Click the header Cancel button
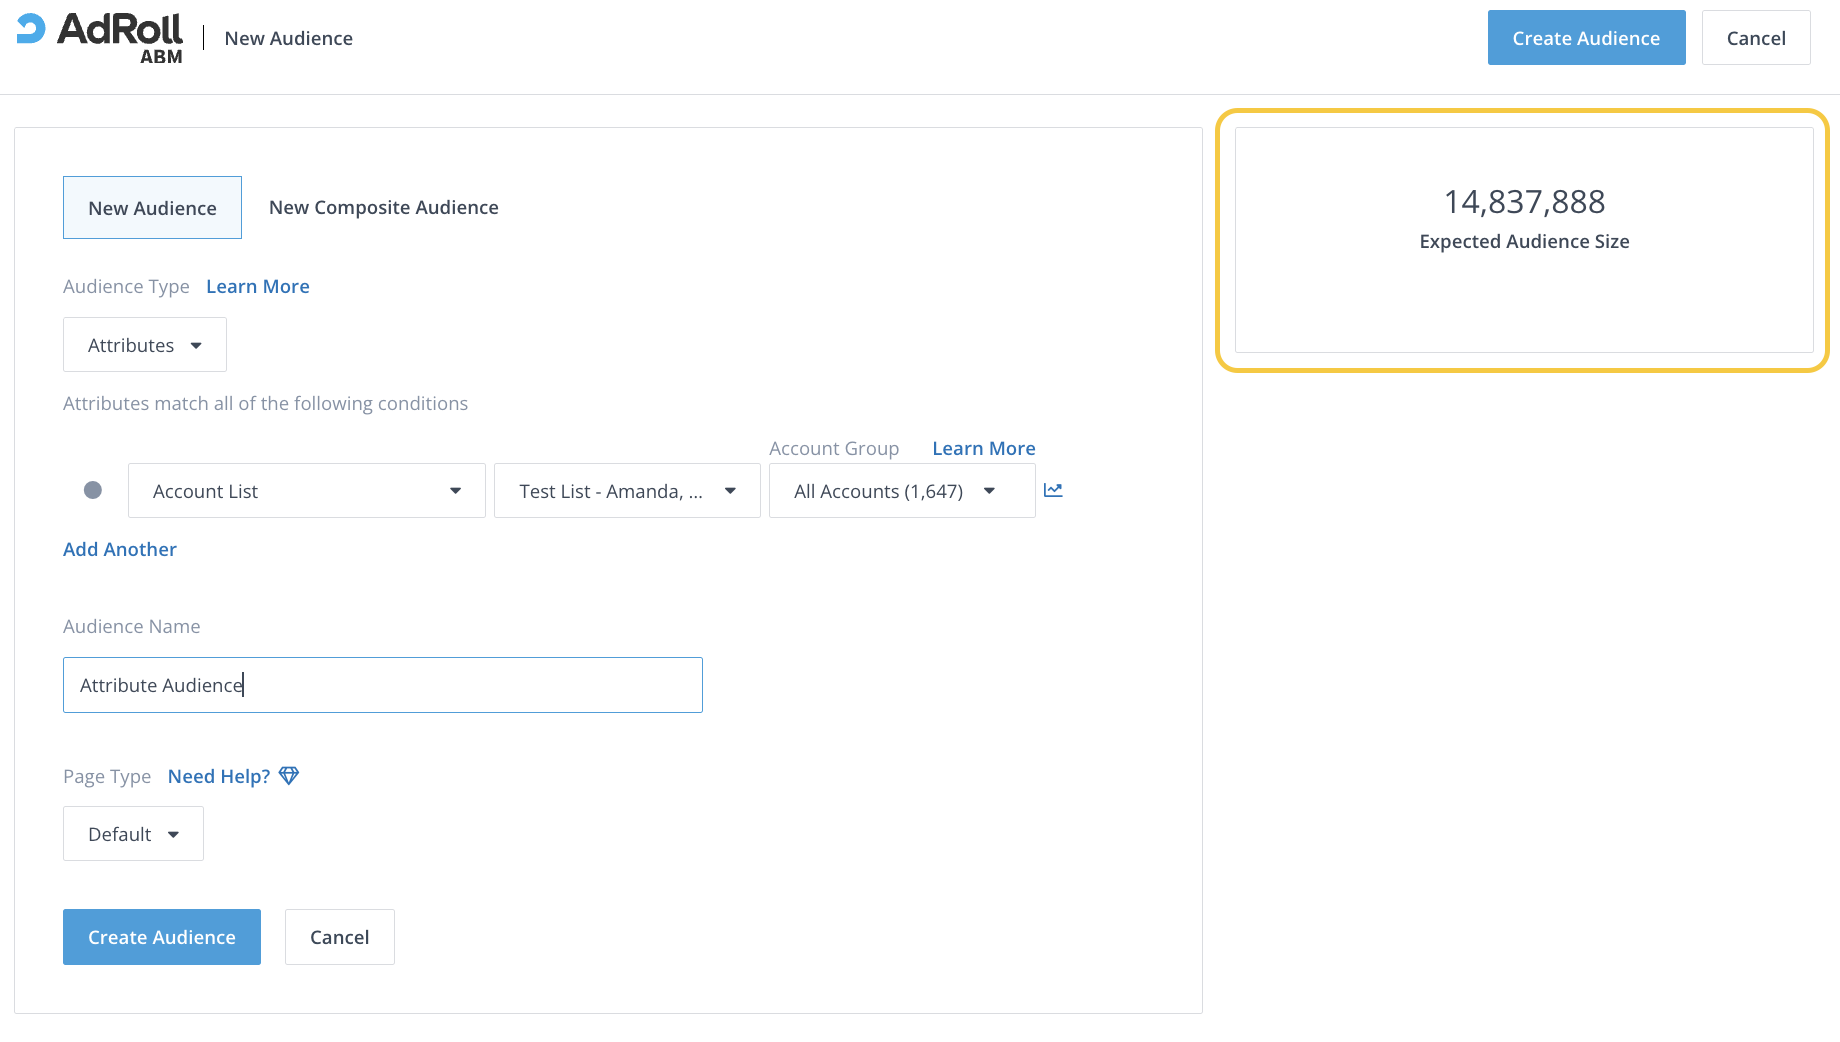 point(1755,38)
